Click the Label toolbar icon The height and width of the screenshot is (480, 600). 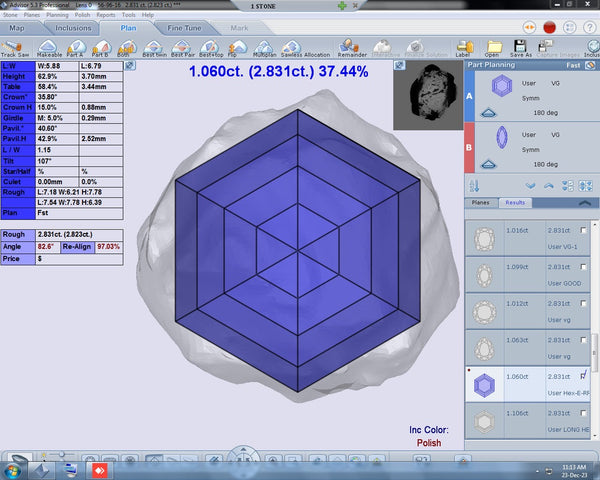click(x=465, y=46)
